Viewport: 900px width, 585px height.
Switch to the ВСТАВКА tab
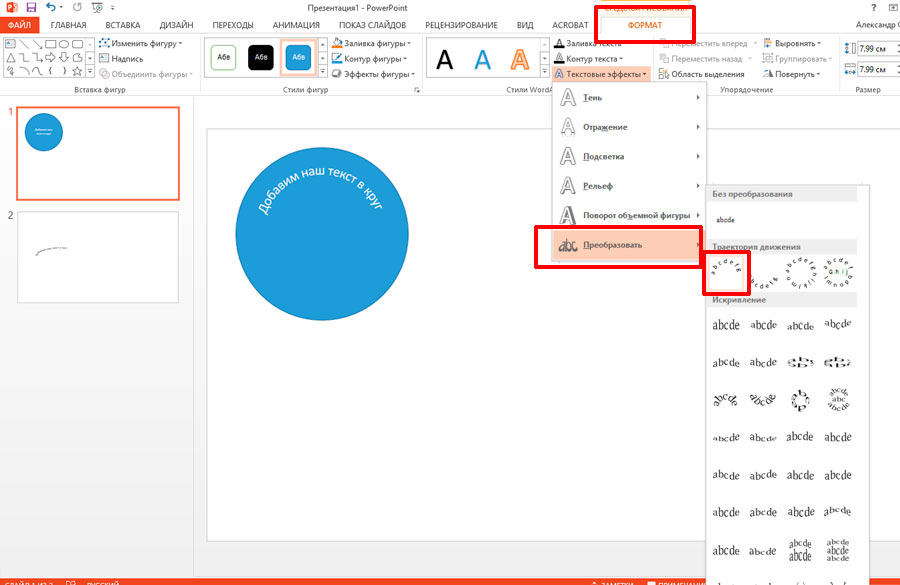(123, 25)
